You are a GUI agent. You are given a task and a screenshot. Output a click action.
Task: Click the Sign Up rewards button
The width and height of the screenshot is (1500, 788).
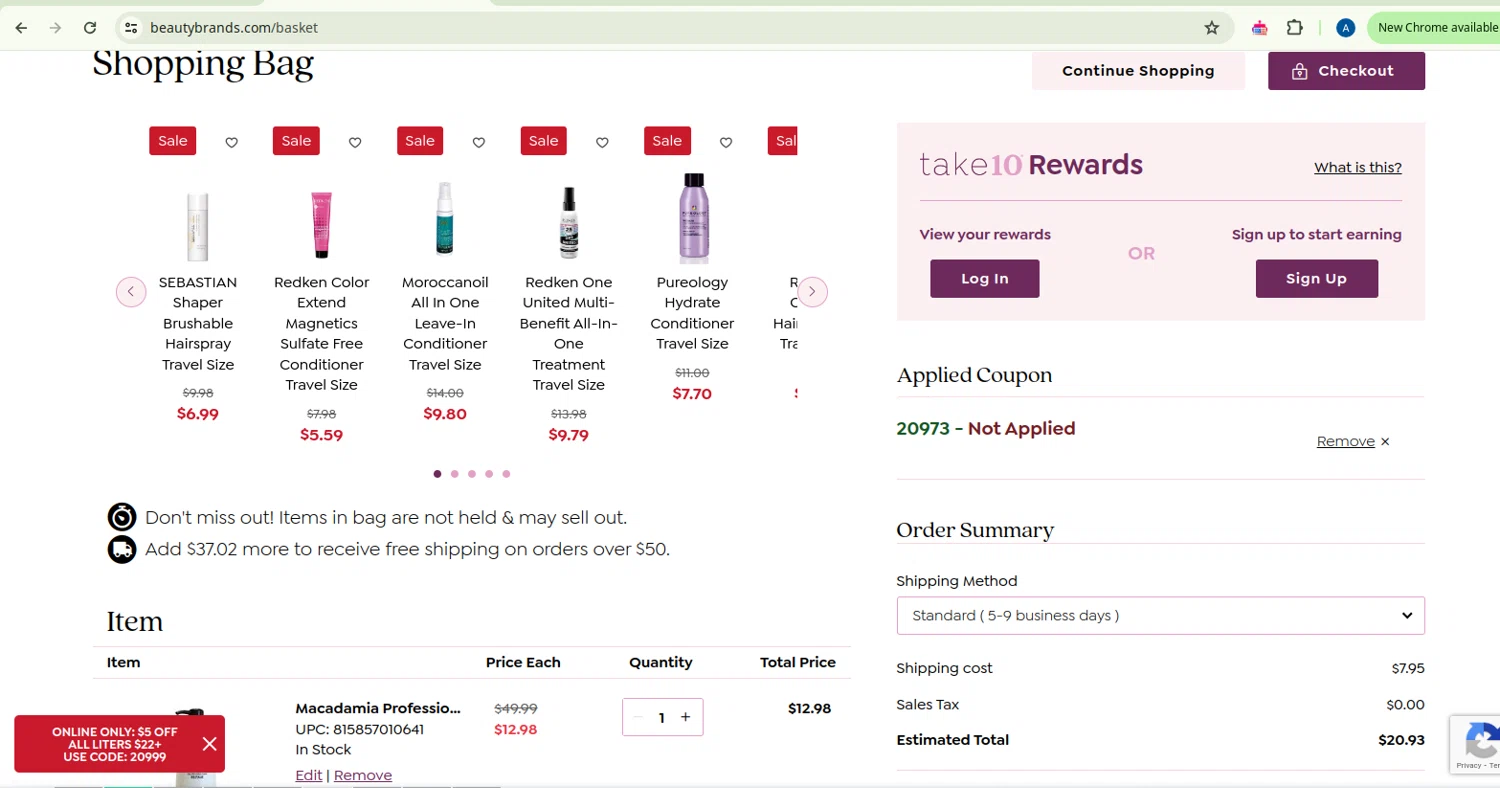point(1316,279)
